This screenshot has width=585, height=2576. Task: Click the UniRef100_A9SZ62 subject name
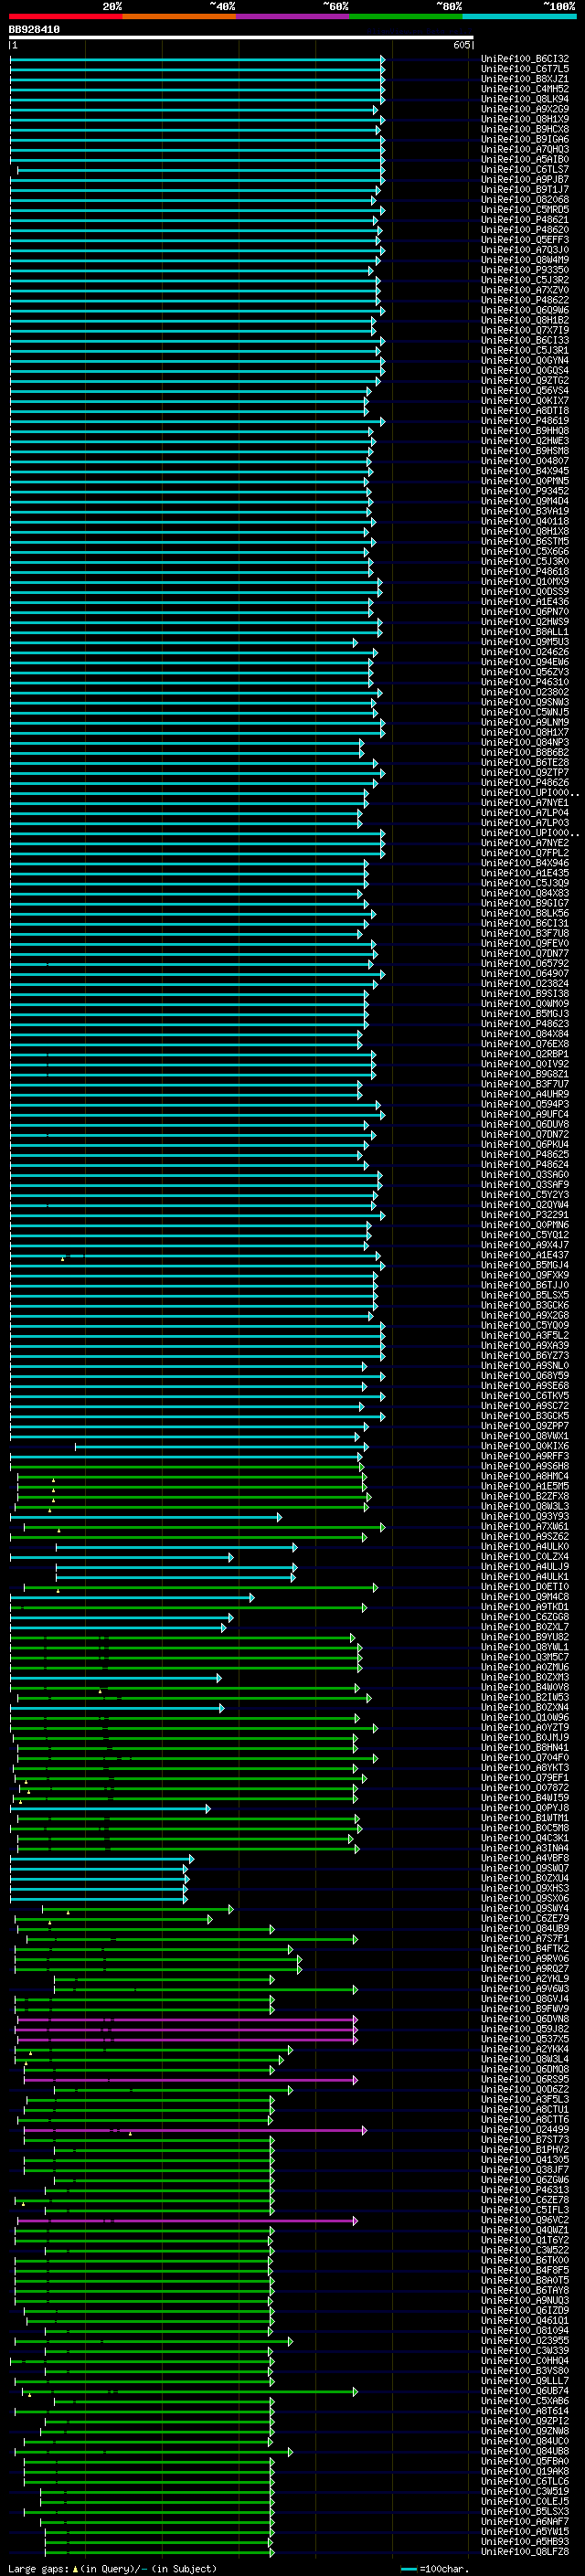pos(525,1537)
